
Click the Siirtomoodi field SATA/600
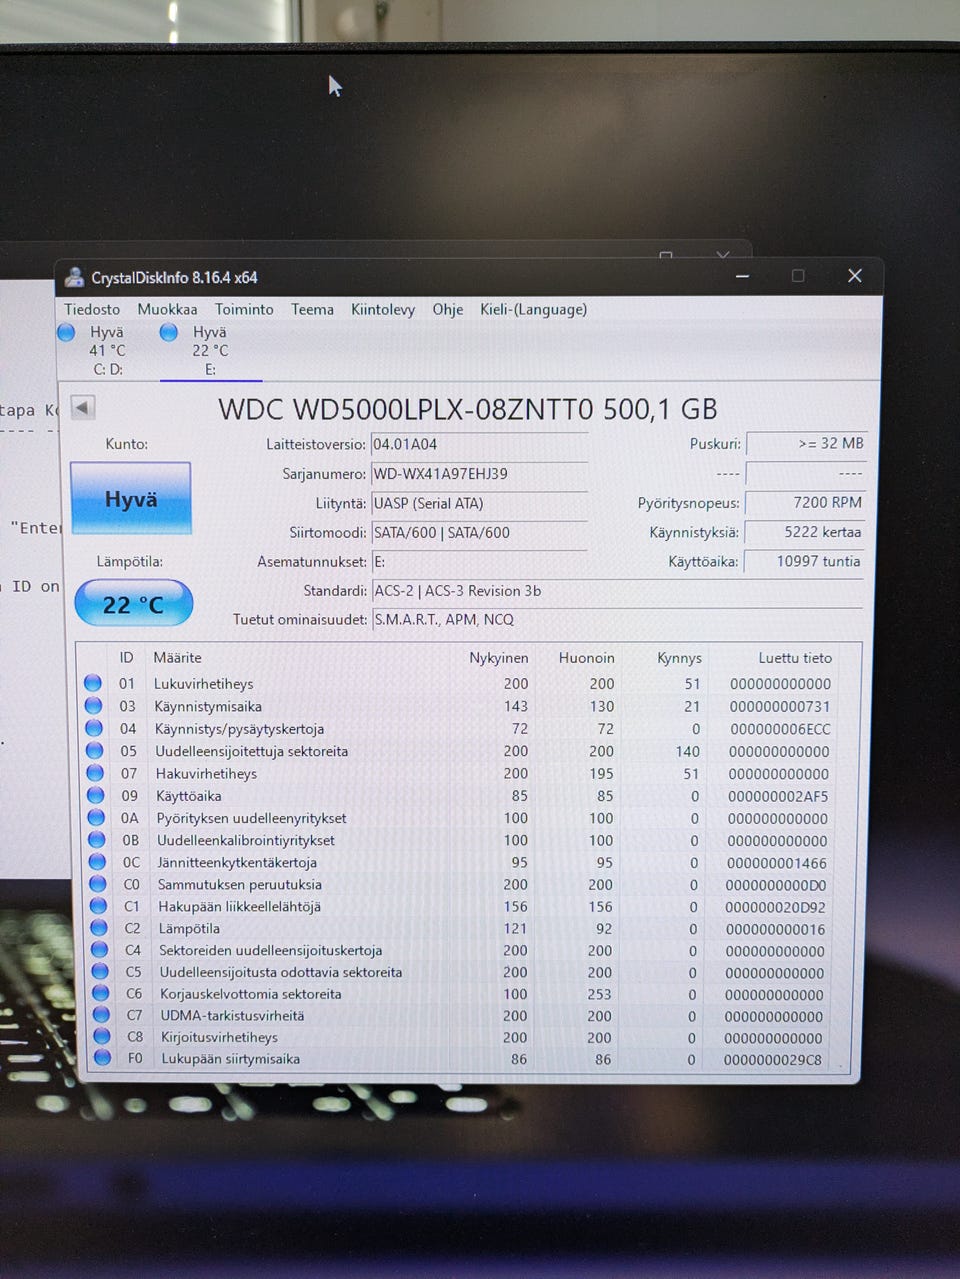(x=479, y=533)
